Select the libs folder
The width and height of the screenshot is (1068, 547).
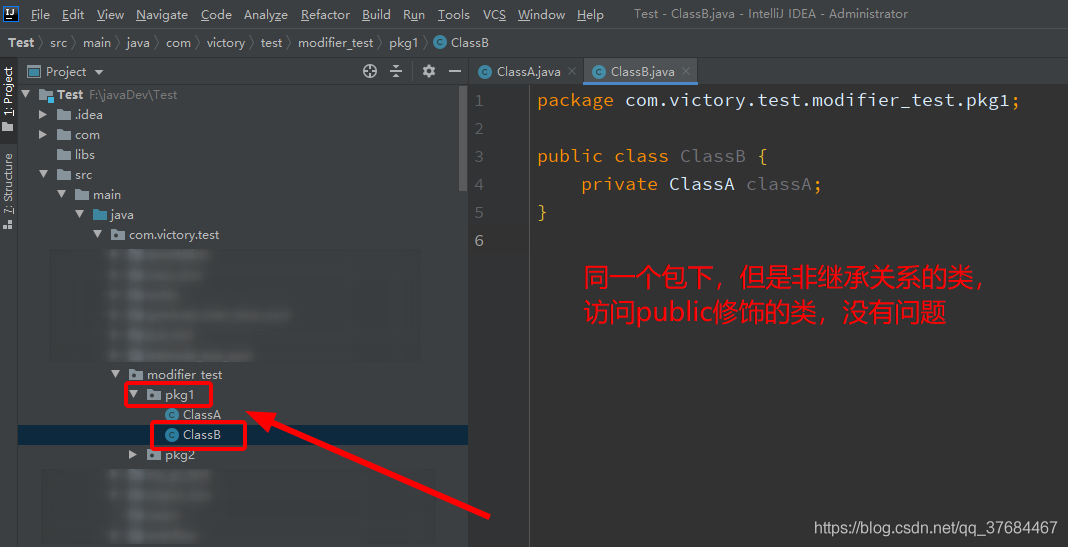pyautogui.click(x=84, y=155)
